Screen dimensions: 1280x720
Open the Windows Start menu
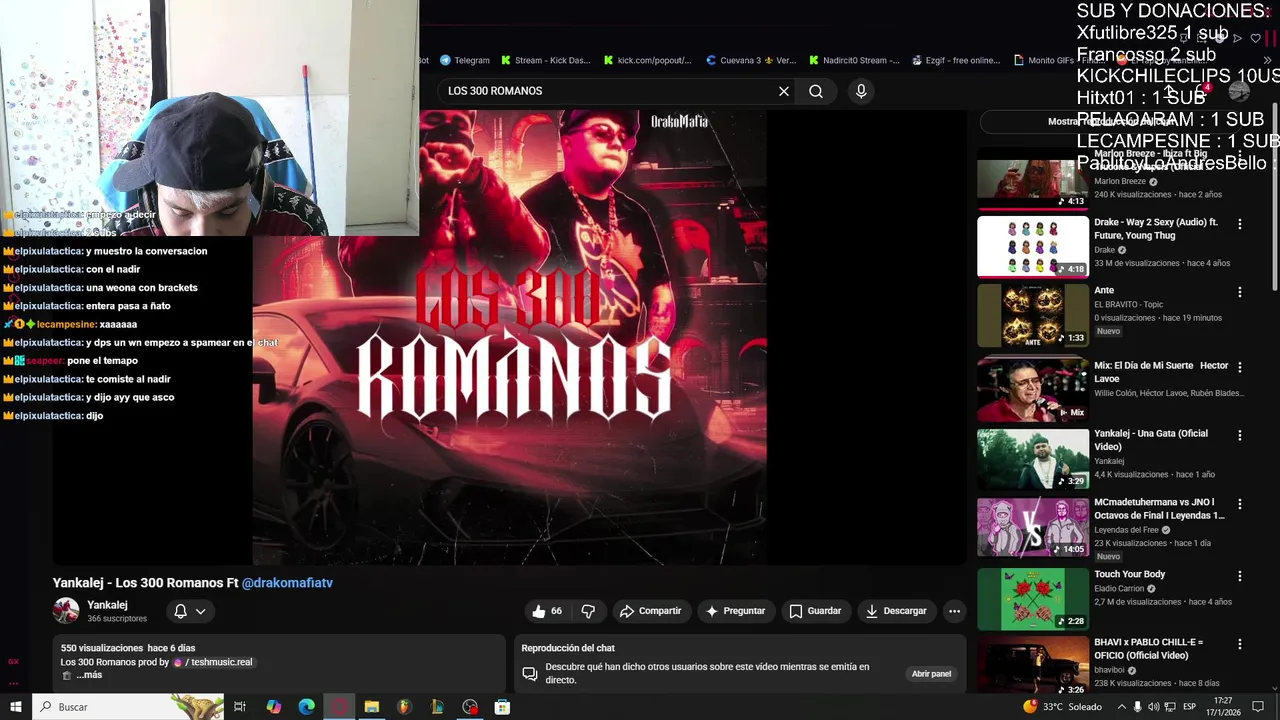click(15, 707)
